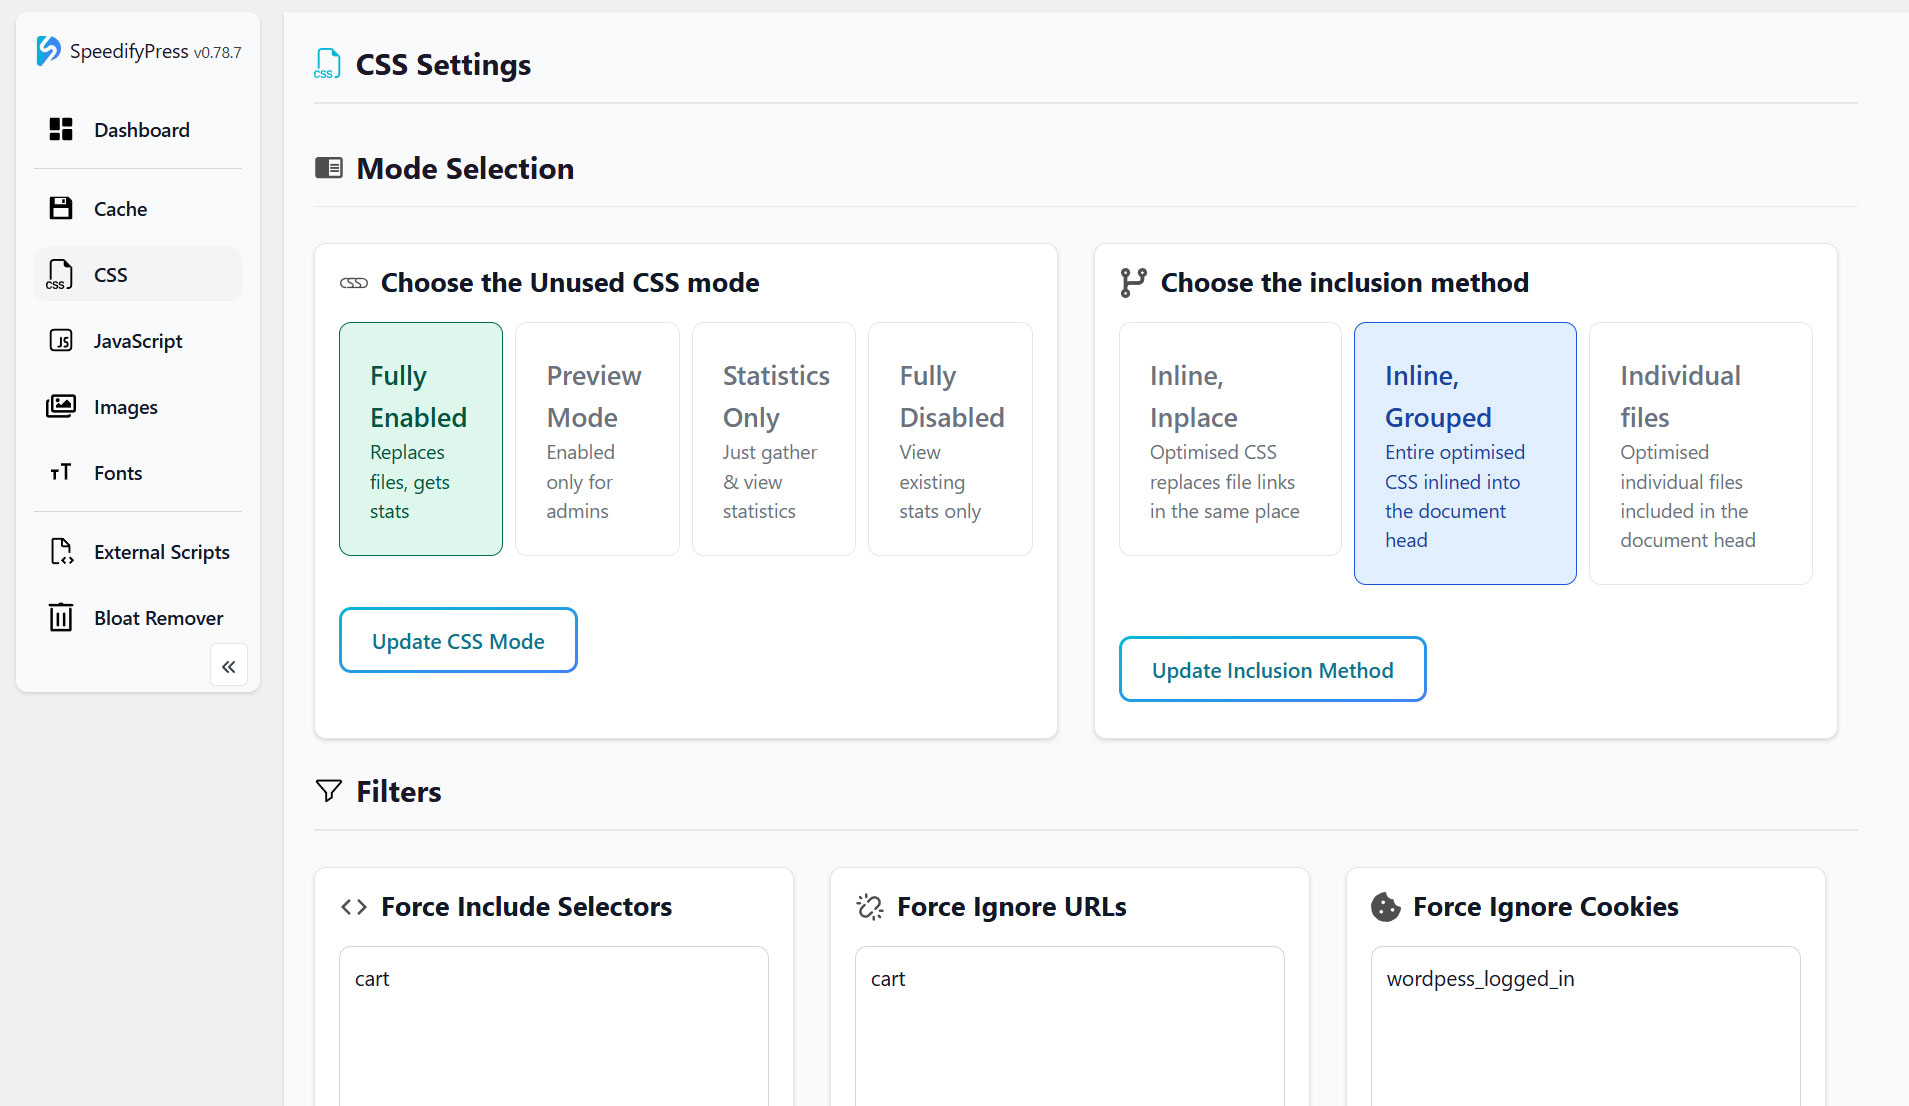Click the Bloat Remover trash icon
Viewport: 1909px width, 1106px height.
[61, 617]
